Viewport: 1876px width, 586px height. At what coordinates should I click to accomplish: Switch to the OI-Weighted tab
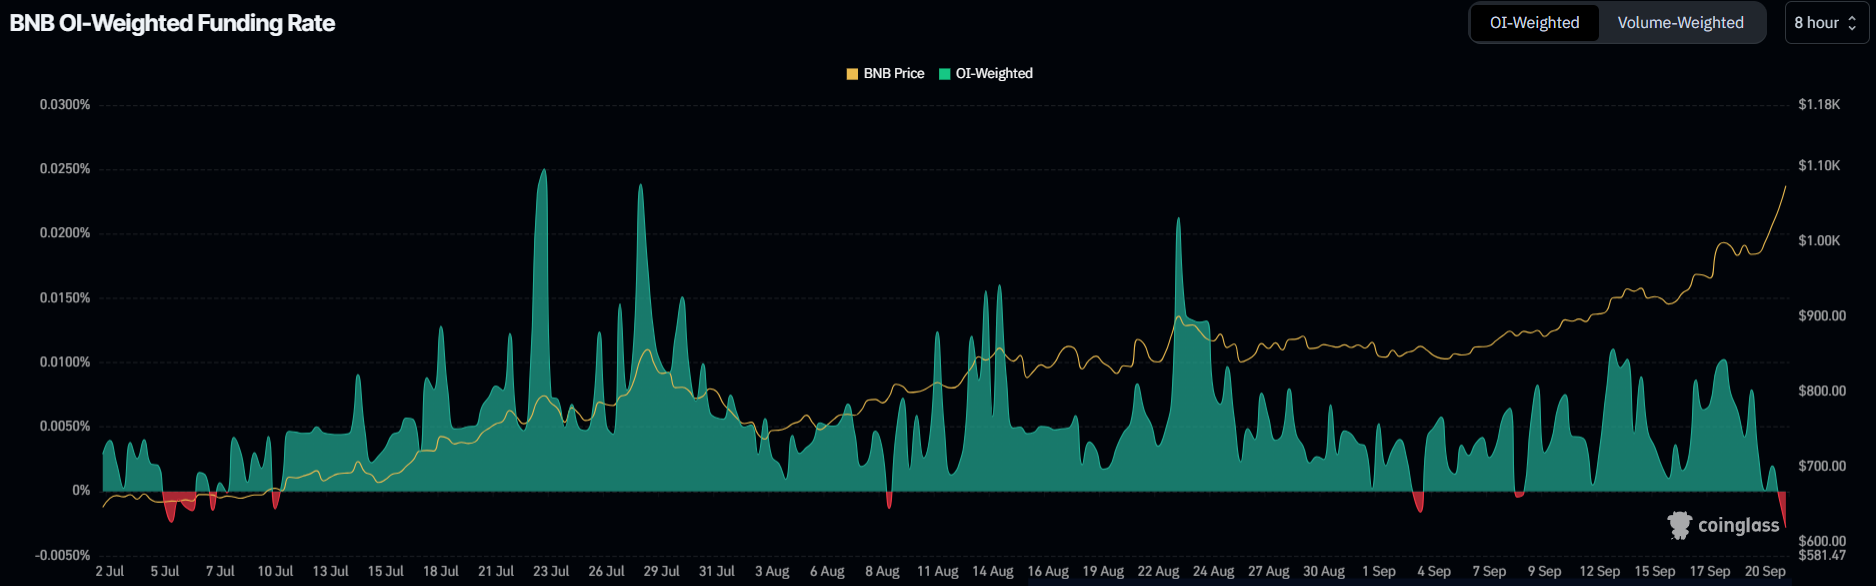coord(1534,23)
